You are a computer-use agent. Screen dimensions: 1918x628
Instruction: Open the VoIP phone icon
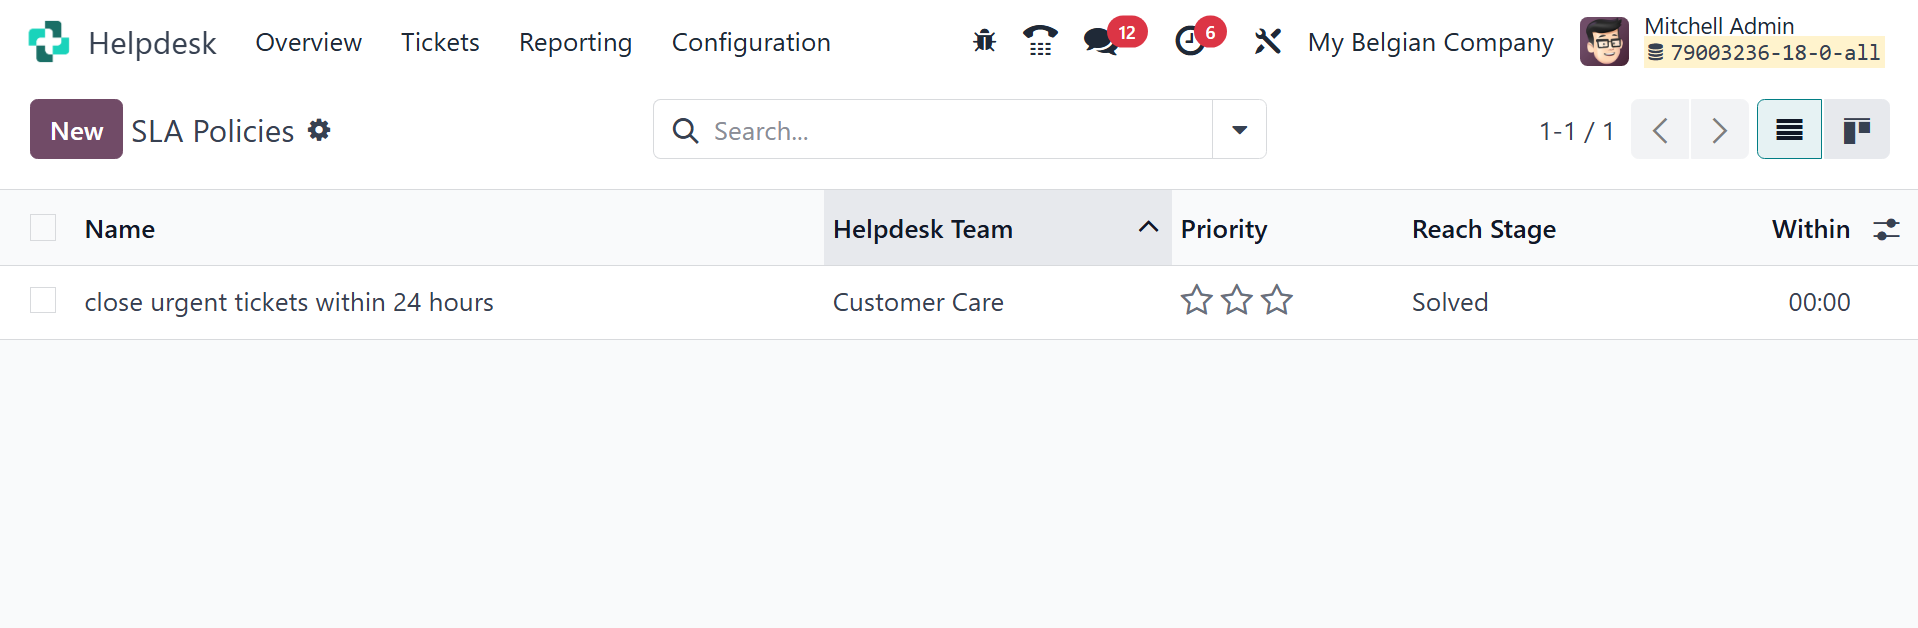(1040, 41)
